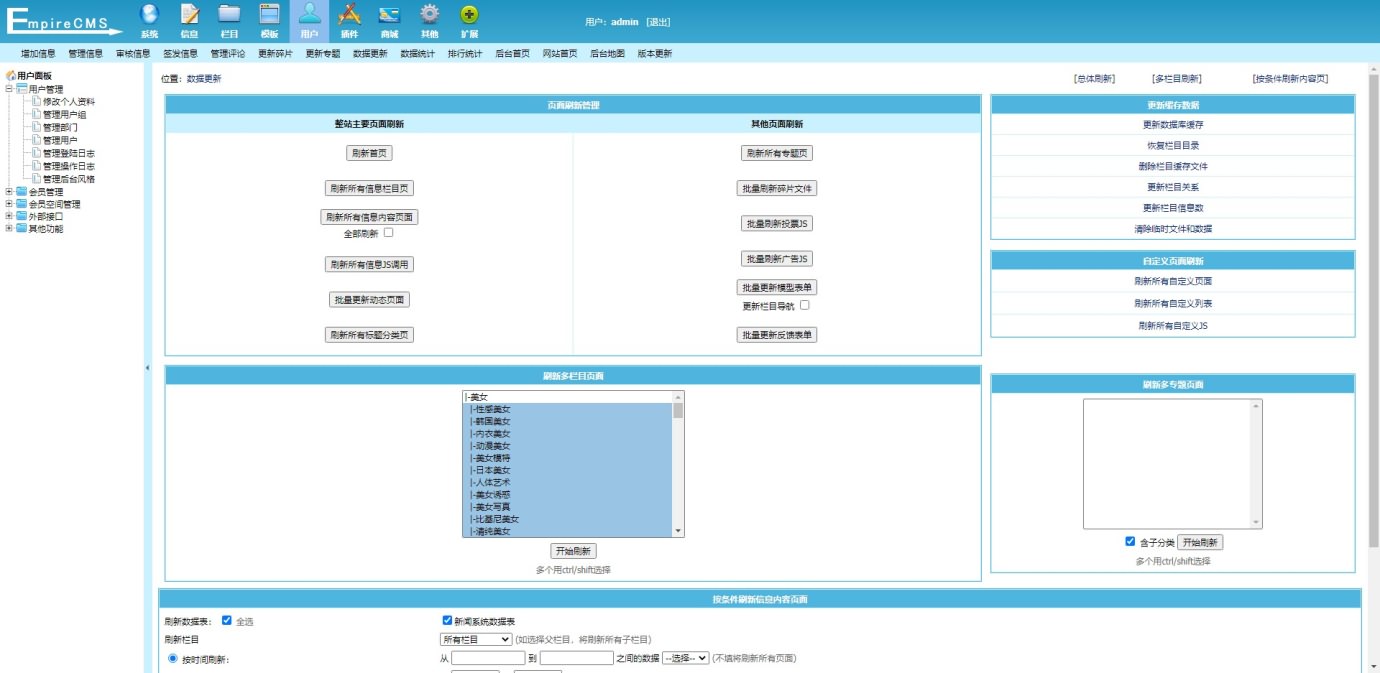
Task: Click the page icon beside 管理登陆日志
Action: tap(36, 153)
